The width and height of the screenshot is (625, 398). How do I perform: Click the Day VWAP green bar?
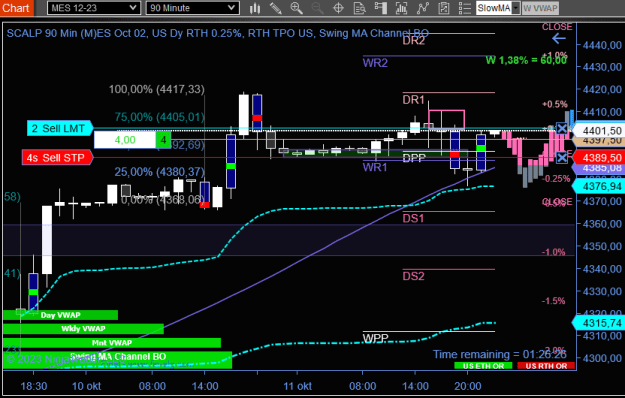pyautogui.click(x=60, y=315)
